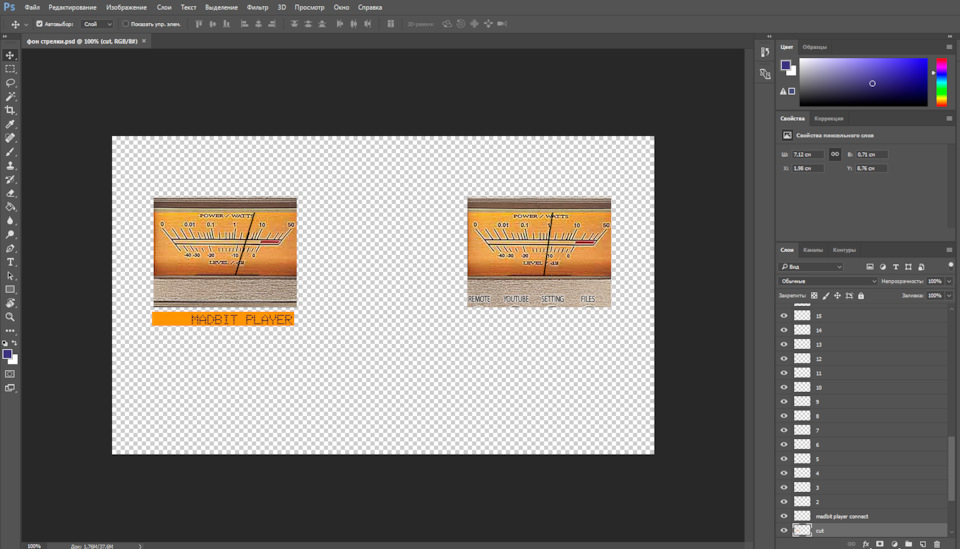Open the Move tool preset picker arrow
960x549 pixels.
point(26,24)
